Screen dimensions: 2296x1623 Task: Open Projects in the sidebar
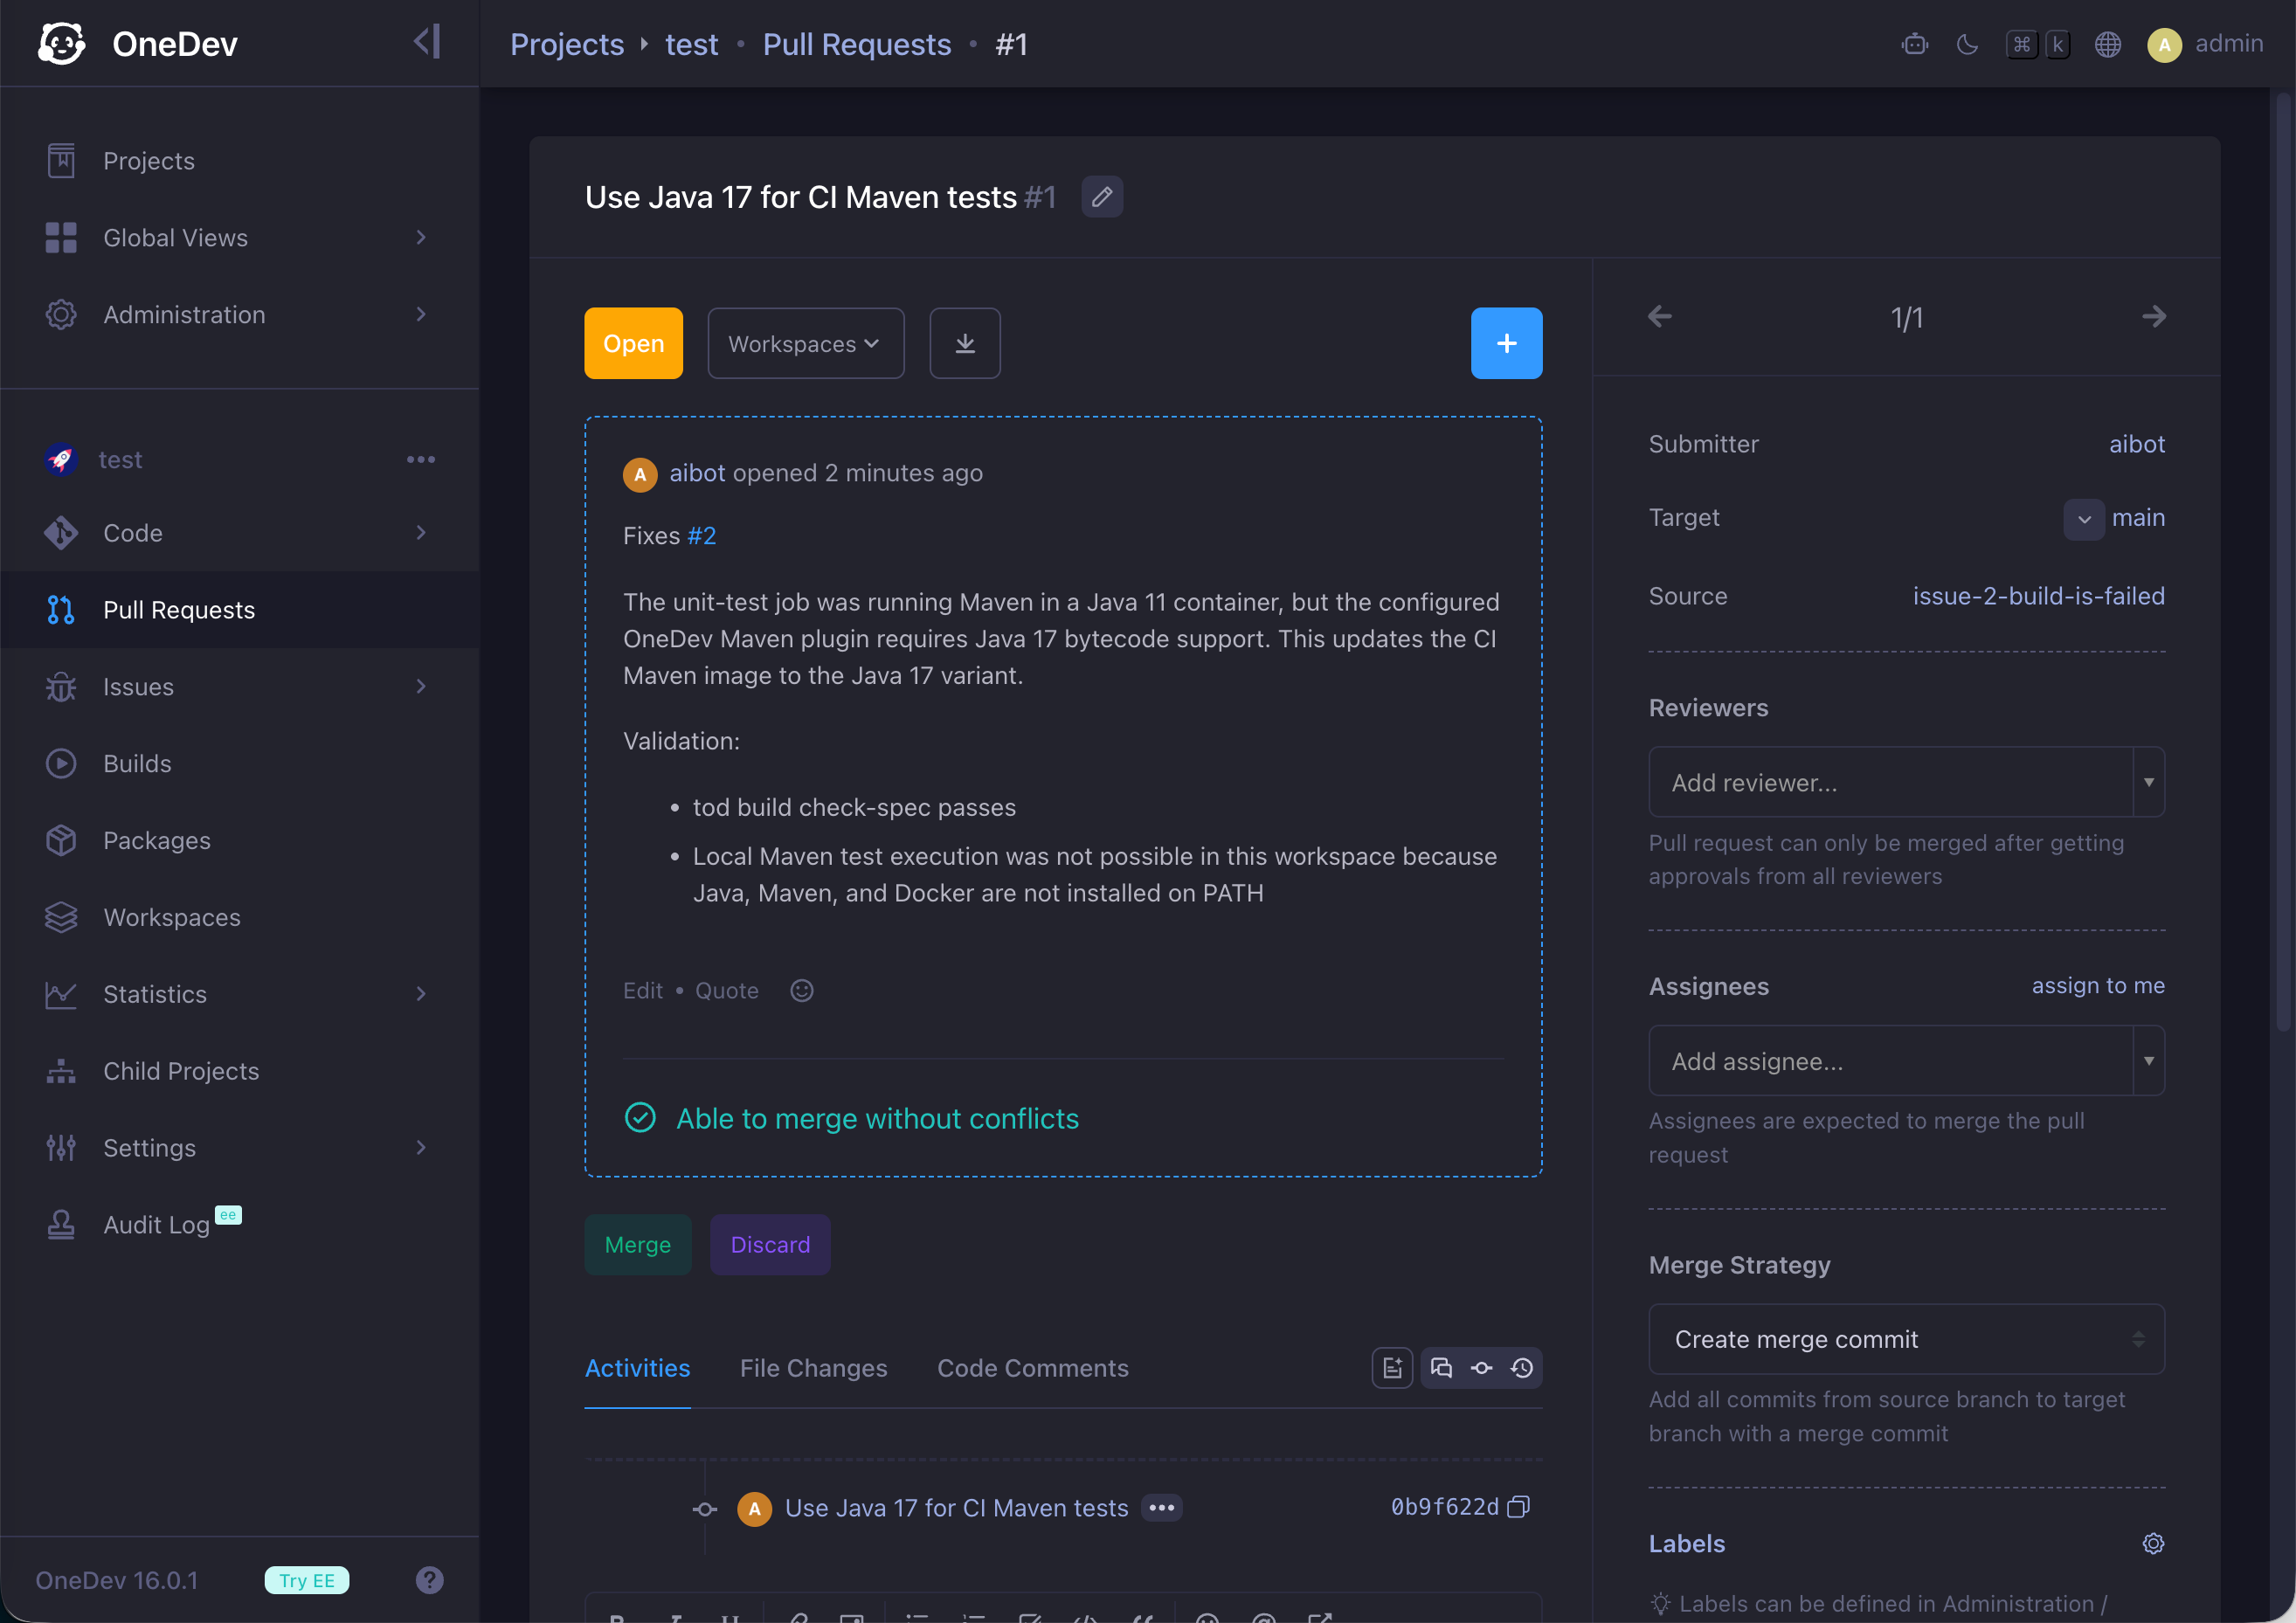[240, 161]
